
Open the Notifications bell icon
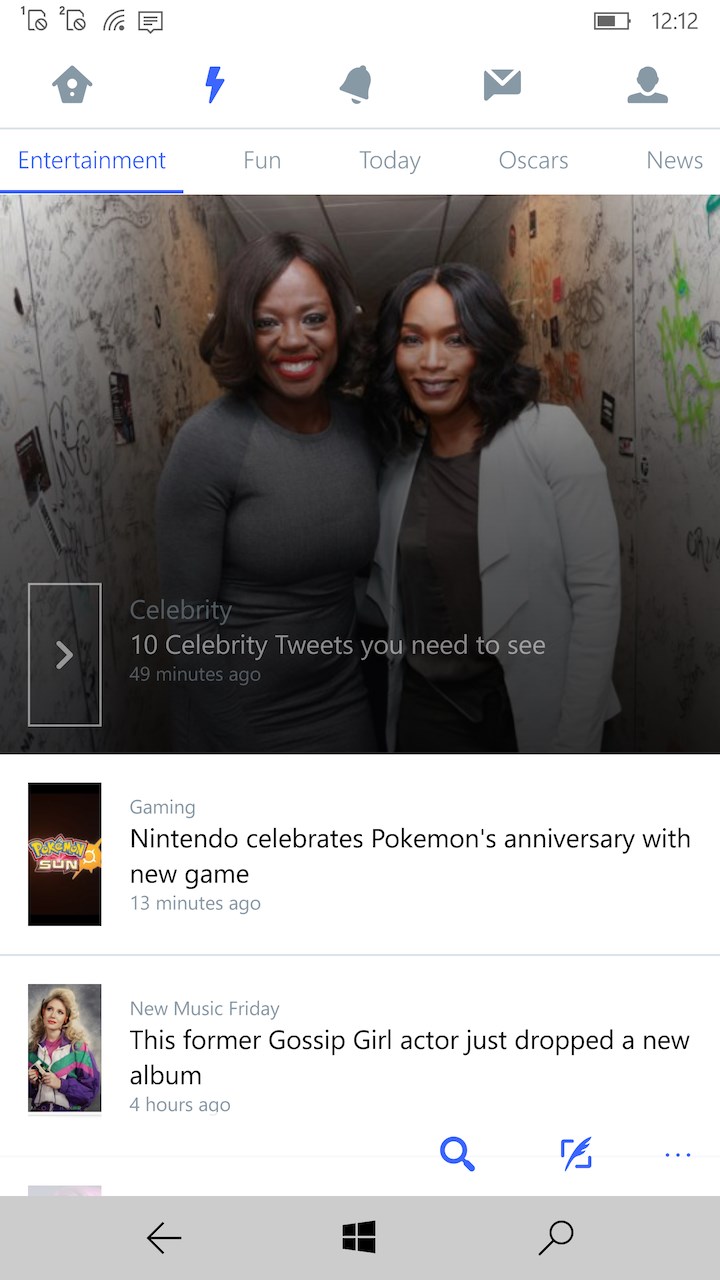357,85
